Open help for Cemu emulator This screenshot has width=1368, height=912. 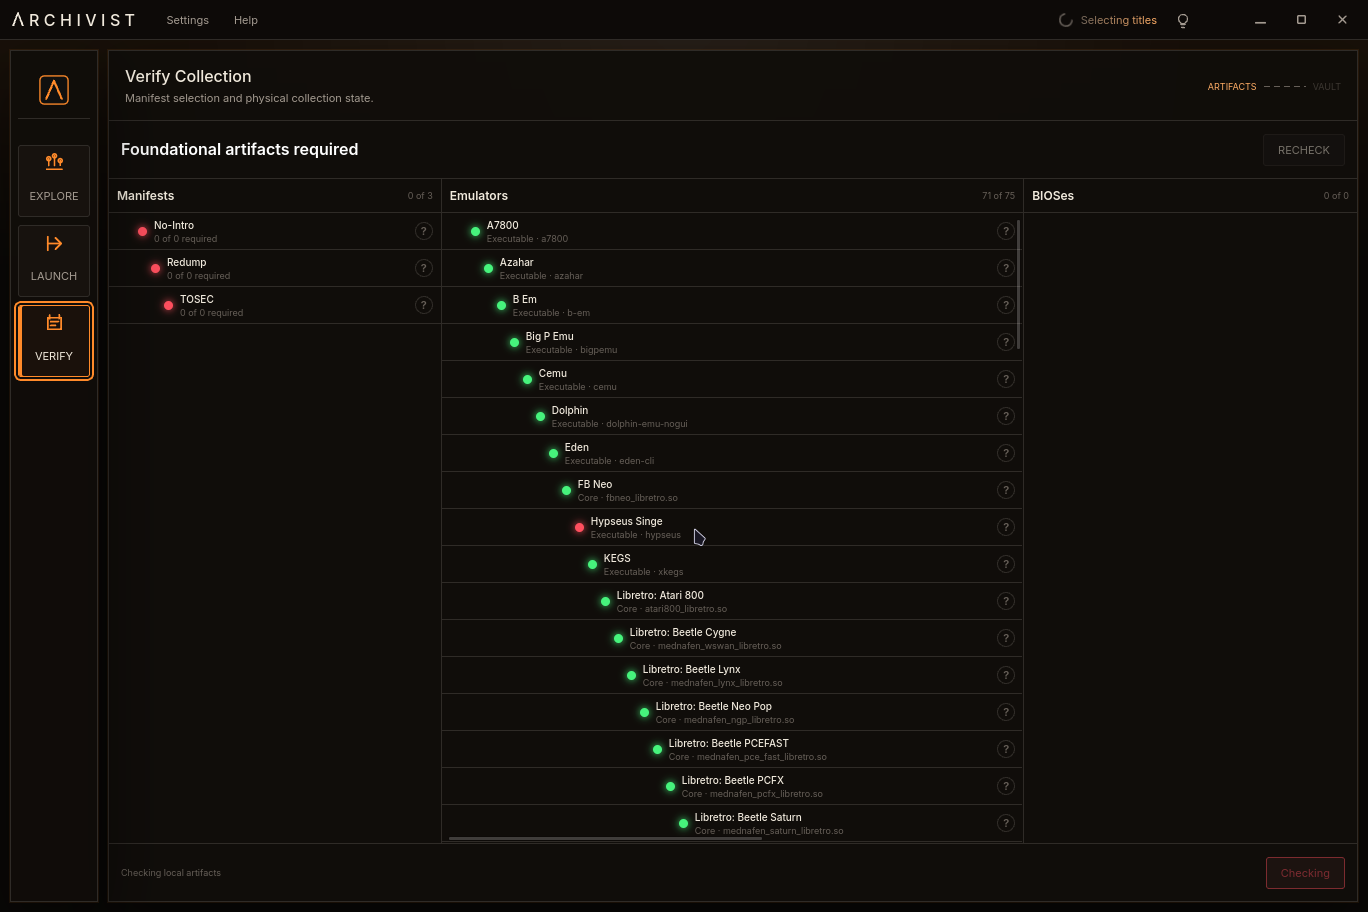click(x=1006, y=379)
